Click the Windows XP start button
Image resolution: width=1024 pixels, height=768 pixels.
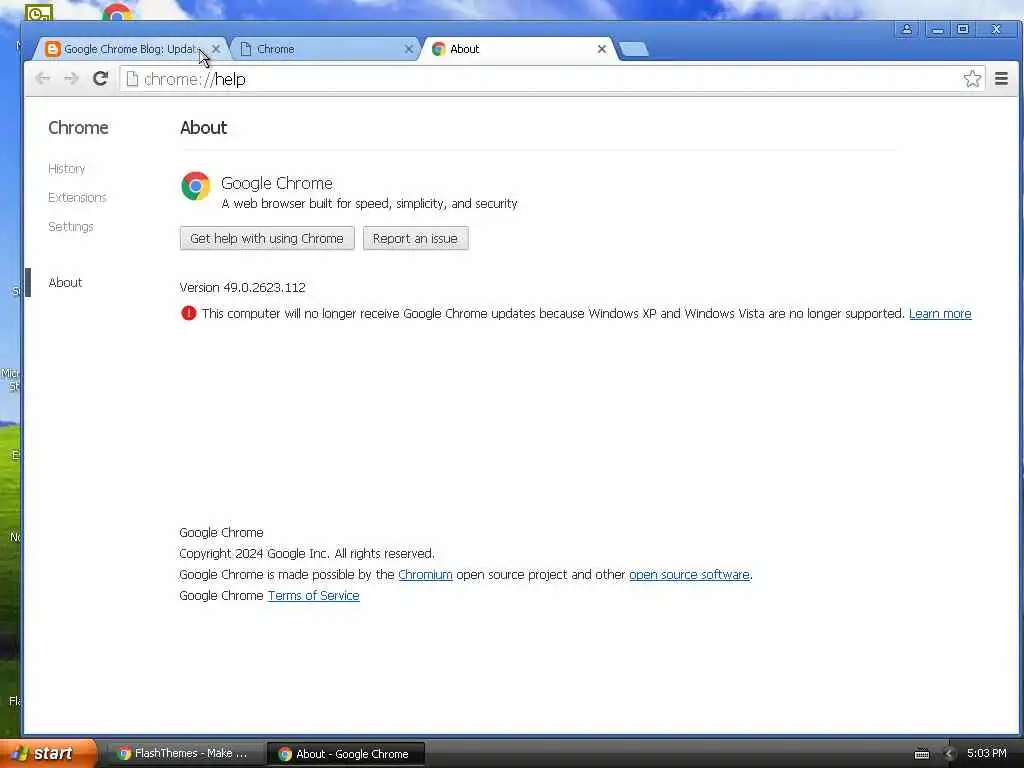47,753
